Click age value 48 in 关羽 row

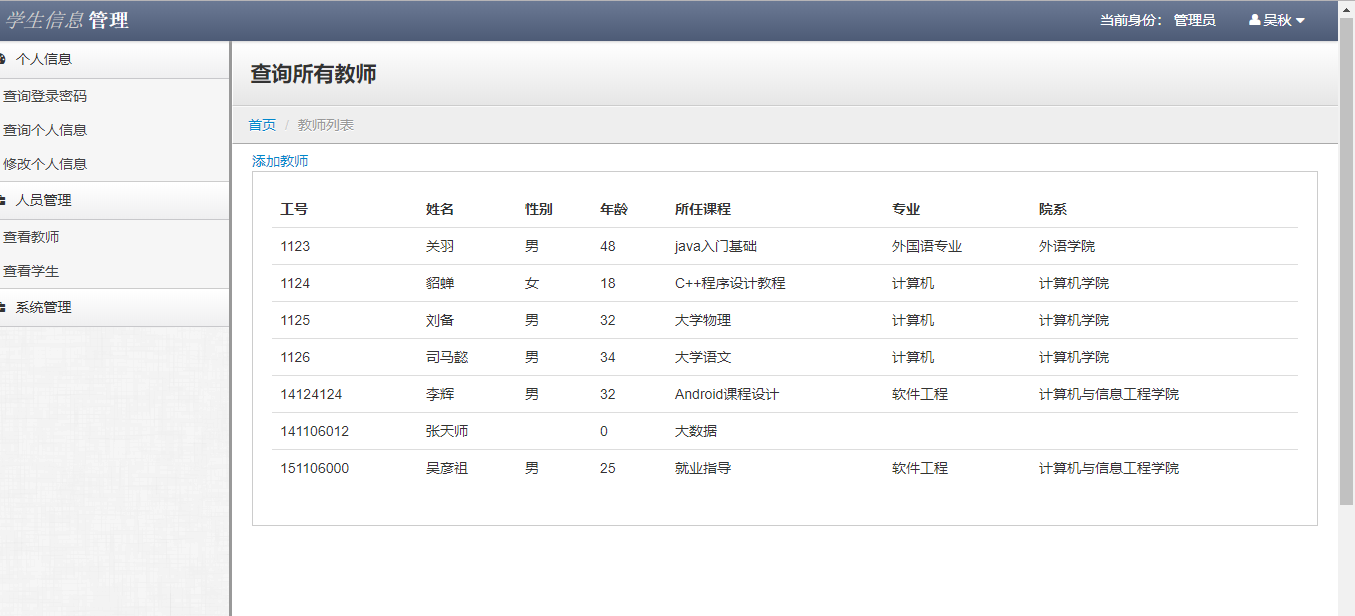click(608, 246)
